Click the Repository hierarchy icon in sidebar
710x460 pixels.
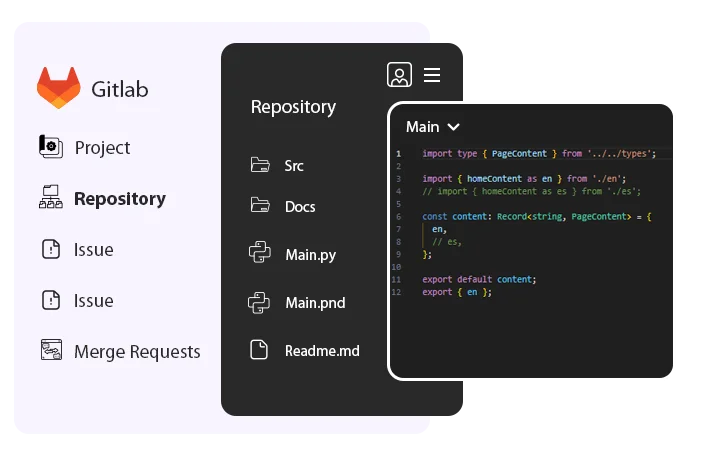click(51, 198)
